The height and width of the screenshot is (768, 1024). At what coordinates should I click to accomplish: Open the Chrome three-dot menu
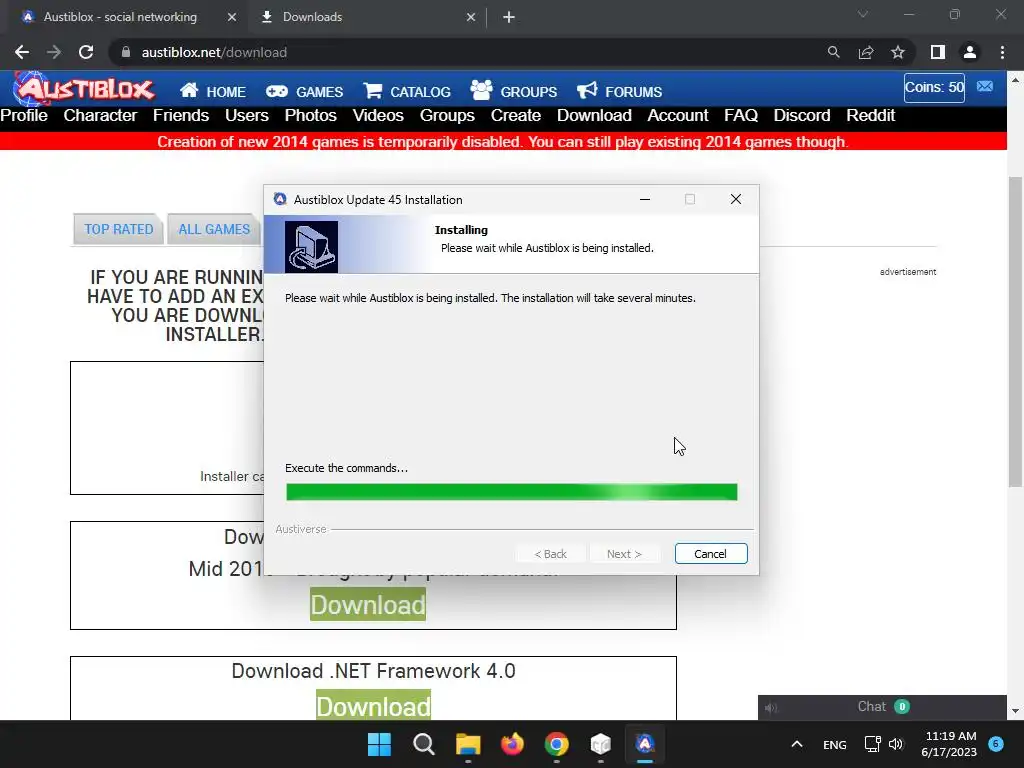tap(1002, 52)
